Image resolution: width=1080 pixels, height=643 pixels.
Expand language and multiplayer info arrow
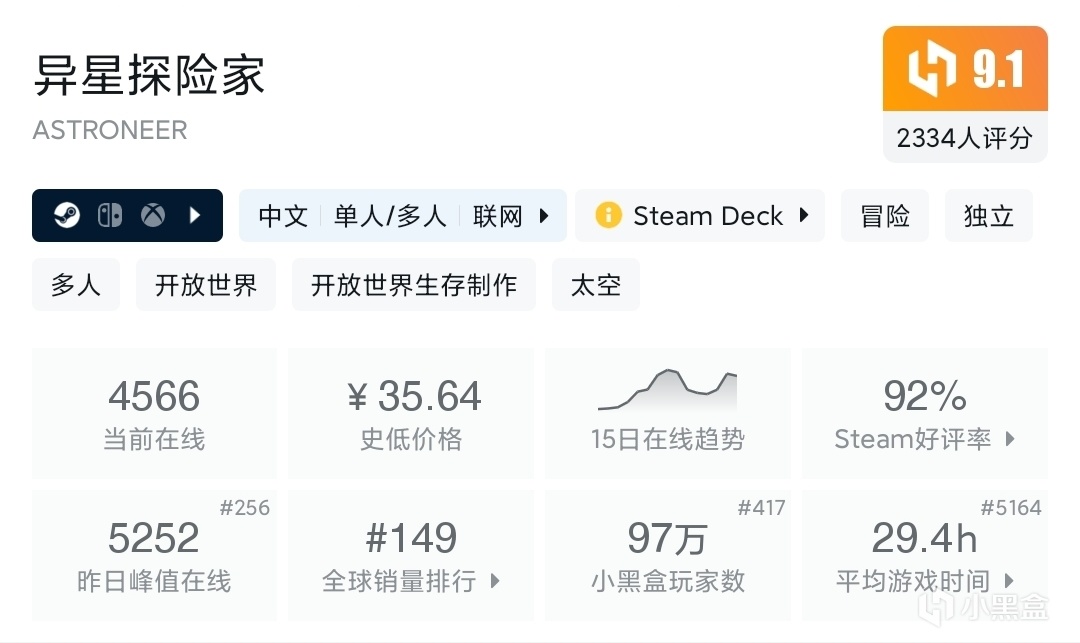(x=544, y=215)
